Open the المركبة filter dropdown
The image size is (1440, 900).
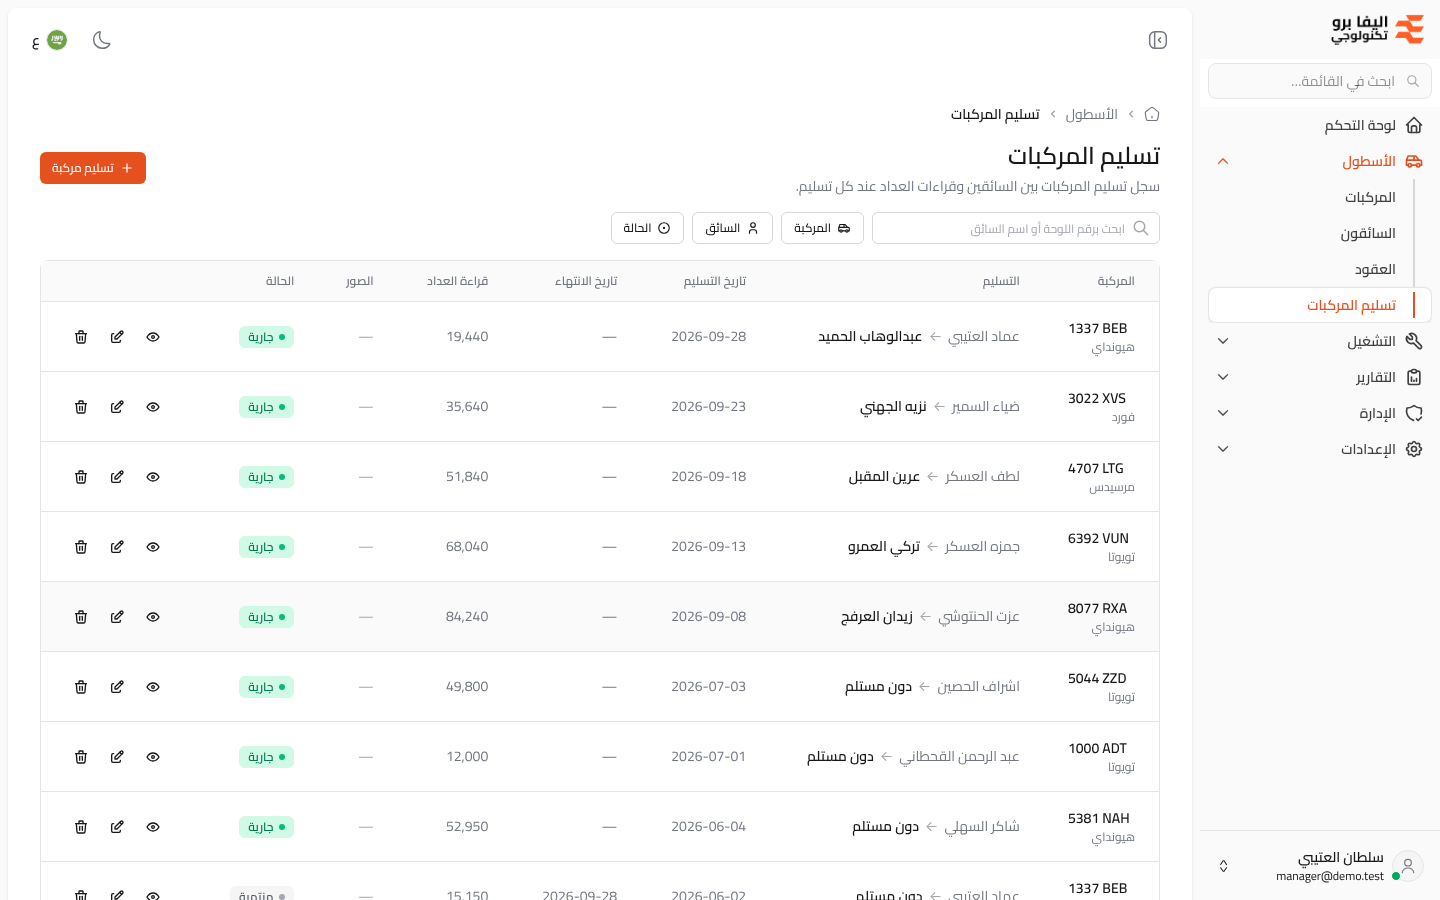click(822, 228)
